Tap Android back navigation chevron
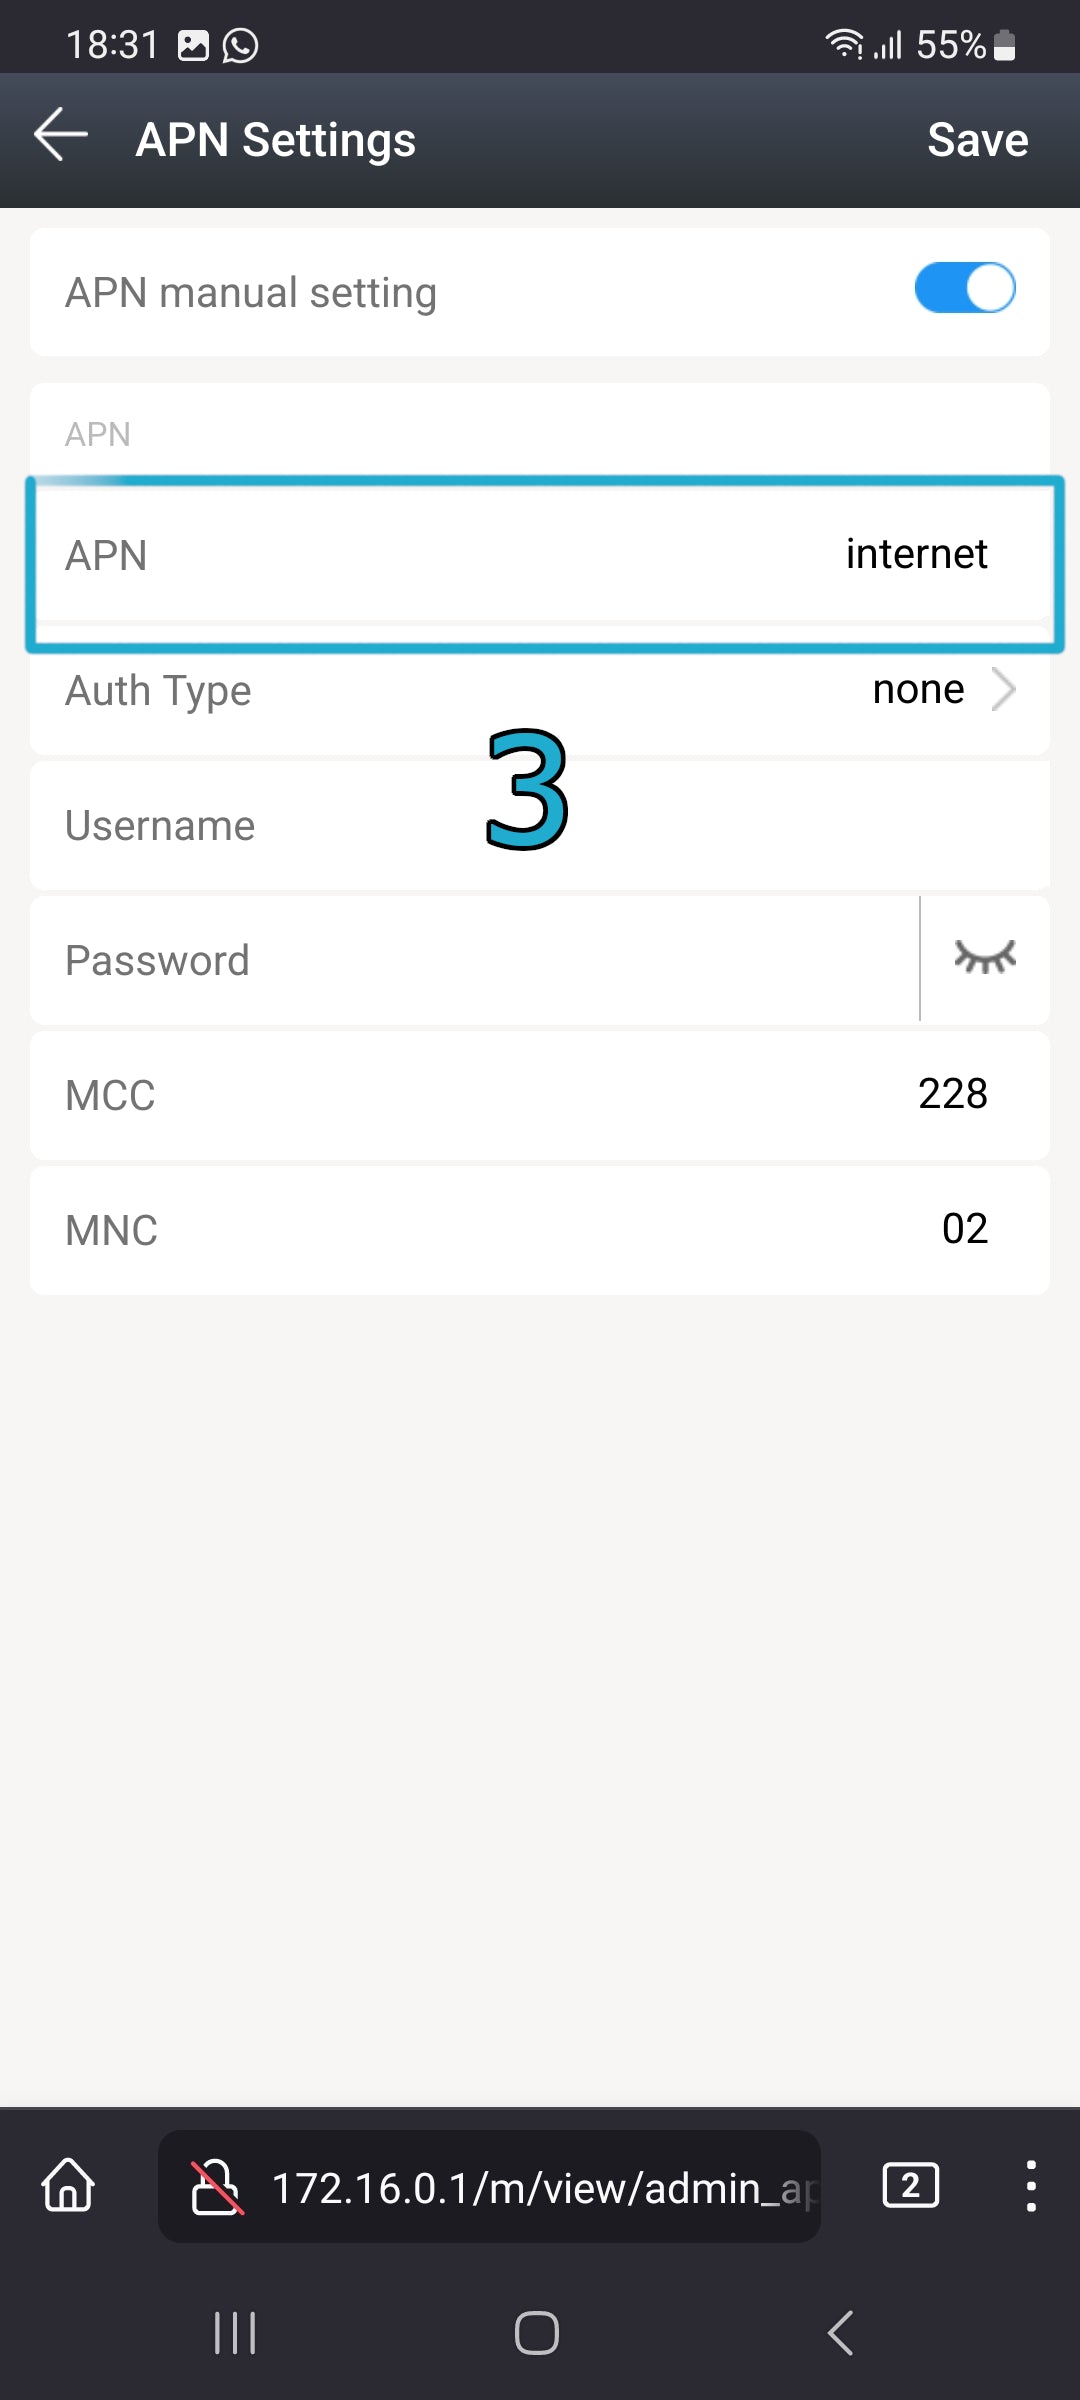This screenshot has width=1080, height=2400. pyautogui.click(x=841, y=2333)
